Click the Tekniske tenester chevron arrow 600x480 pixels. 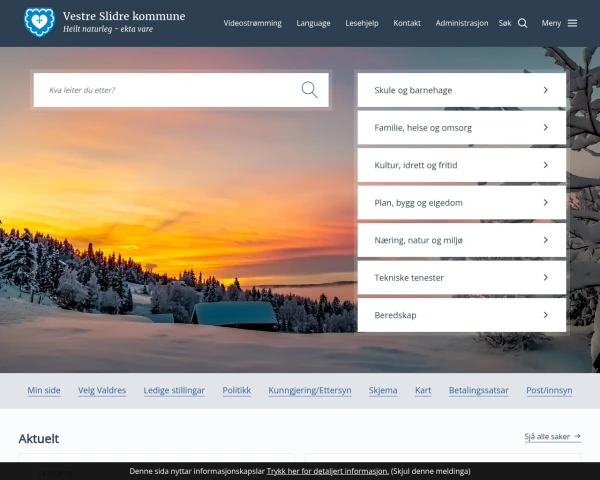545,277
